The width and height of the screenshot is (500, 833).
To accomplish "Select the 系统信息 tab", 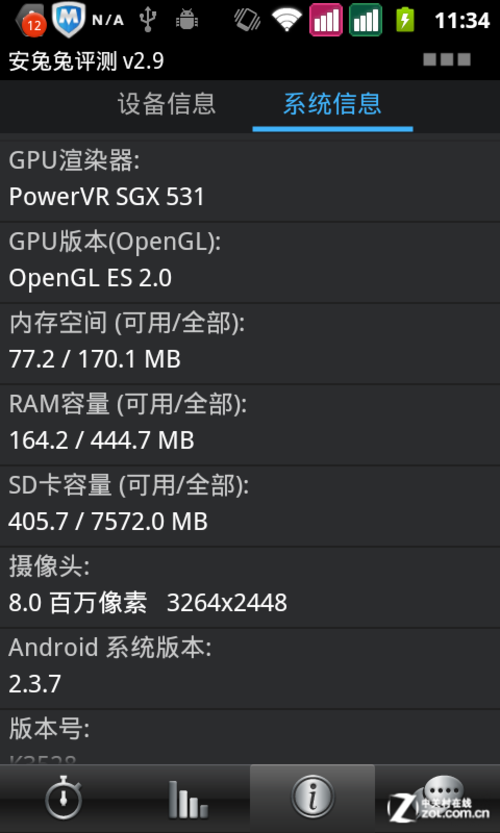I will click(332, 103).
